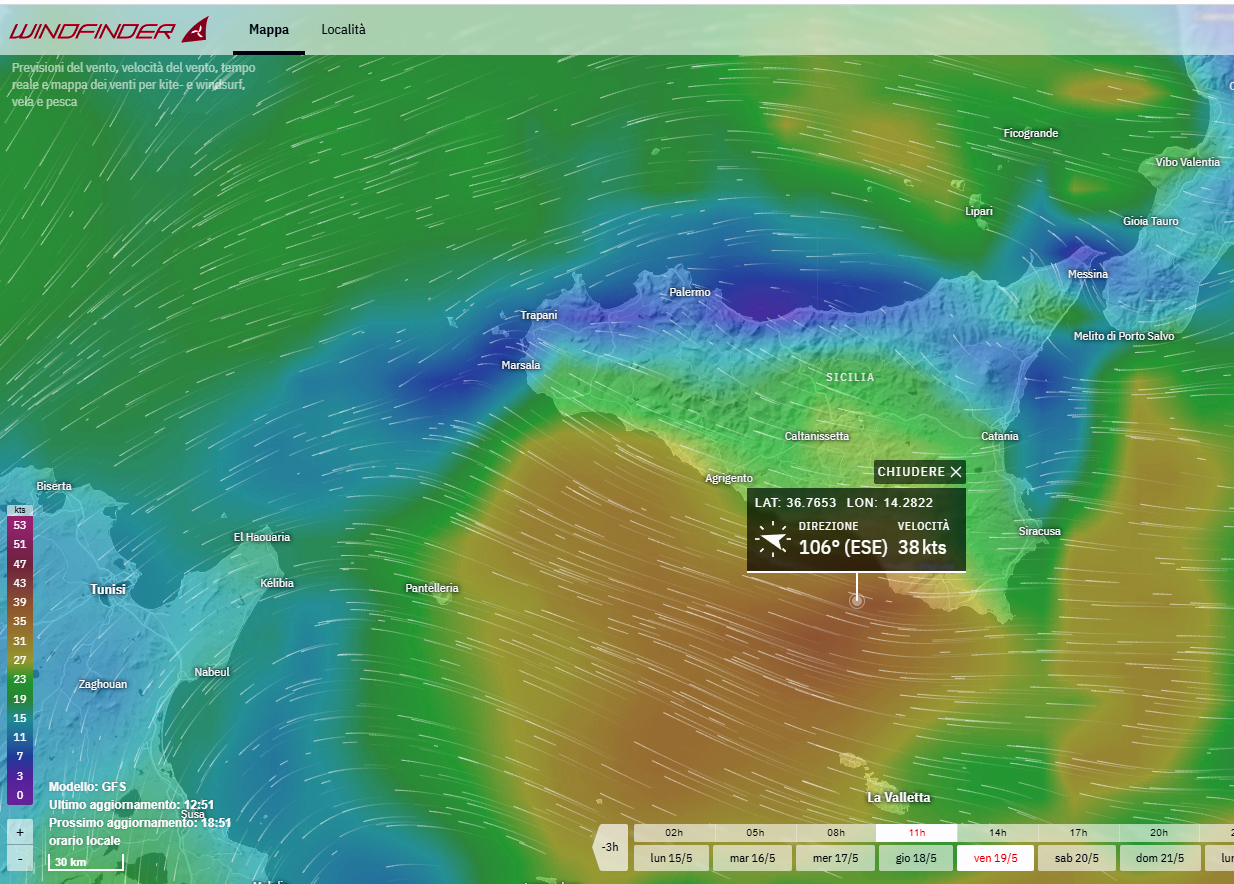This screenshot has width=1234, height=884.
Task: Click the La Valletta map label
Action: pyautogui.click(x=899, y=797)
